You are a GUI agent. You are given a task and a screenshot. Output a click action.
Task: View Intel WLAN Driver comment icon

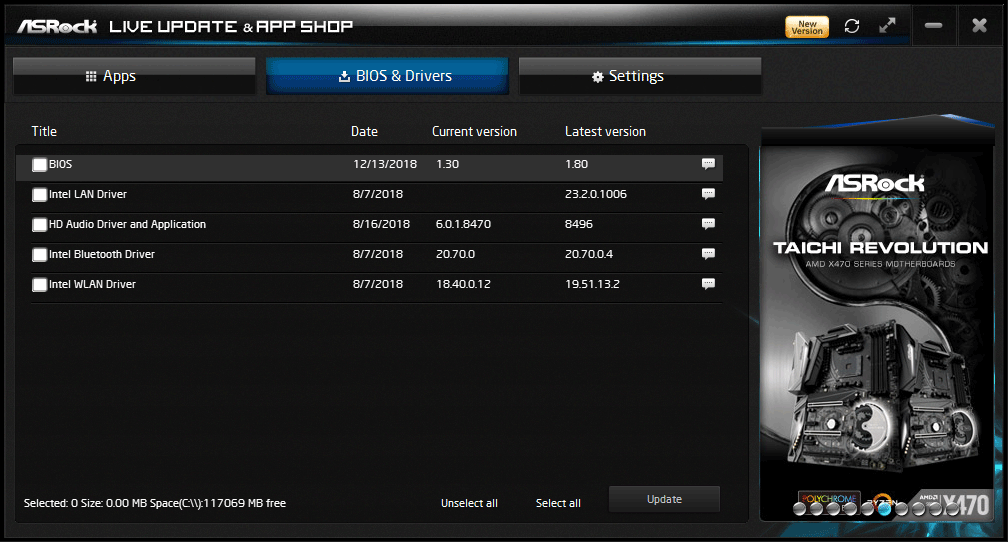coord(708,284)
